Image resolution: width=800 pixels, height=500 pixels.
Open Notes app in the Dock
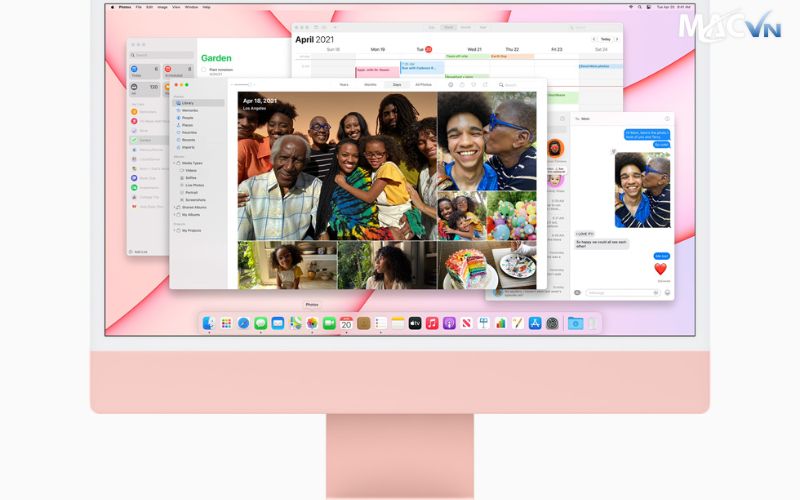[398, 323]
